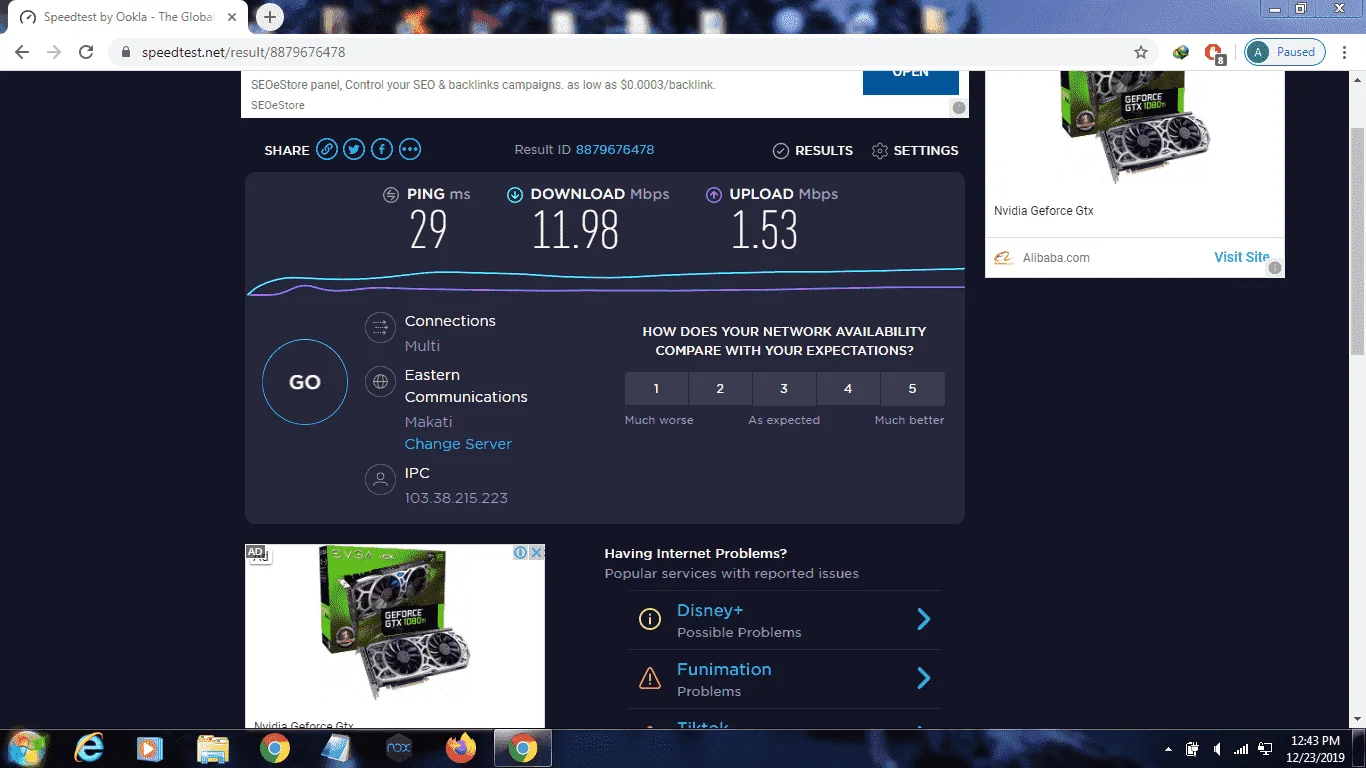Click the Connections arrows icon
Viewport: 1366px width, 768px height.
coord(380,327)
